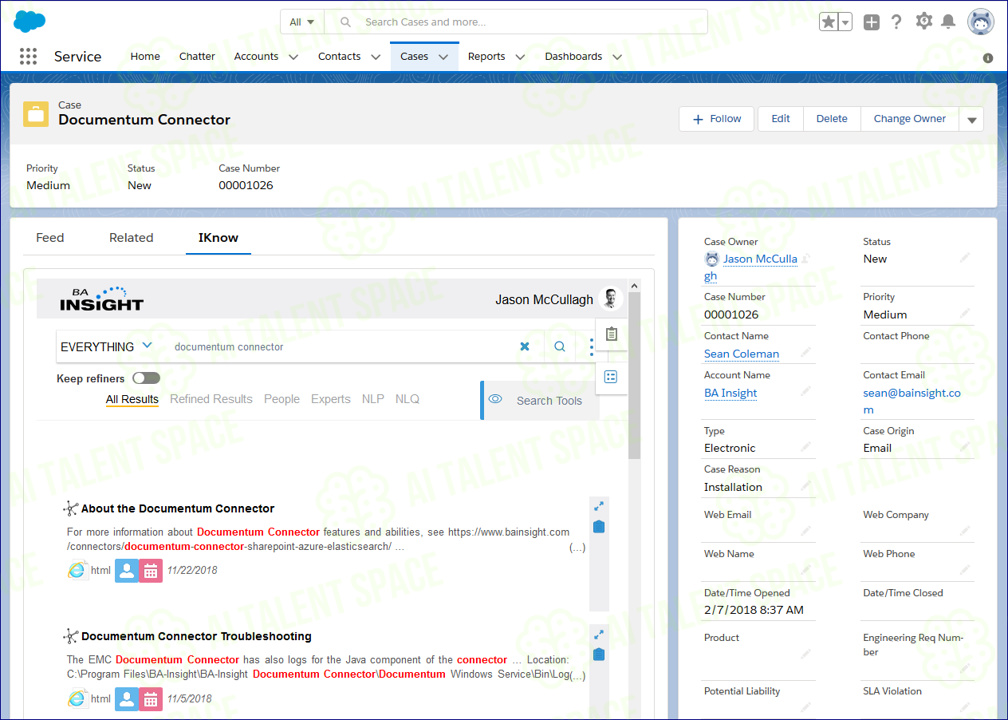The image size is (1008, 720).
Task: Attach About the Documentum Connector result
Action: (x=598, y=526)
